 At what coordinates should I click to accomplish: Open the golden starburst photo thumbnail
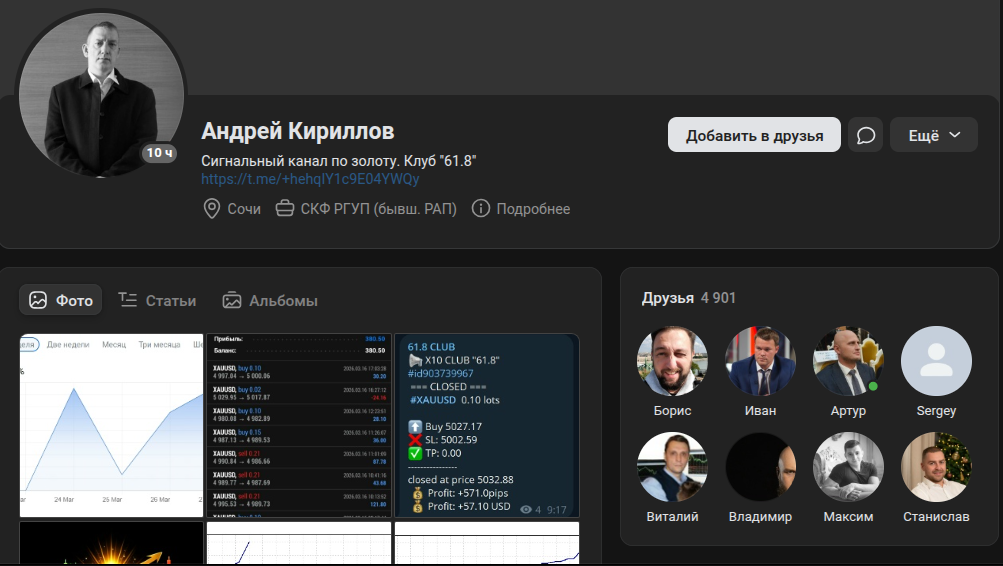tap(111, 543)
